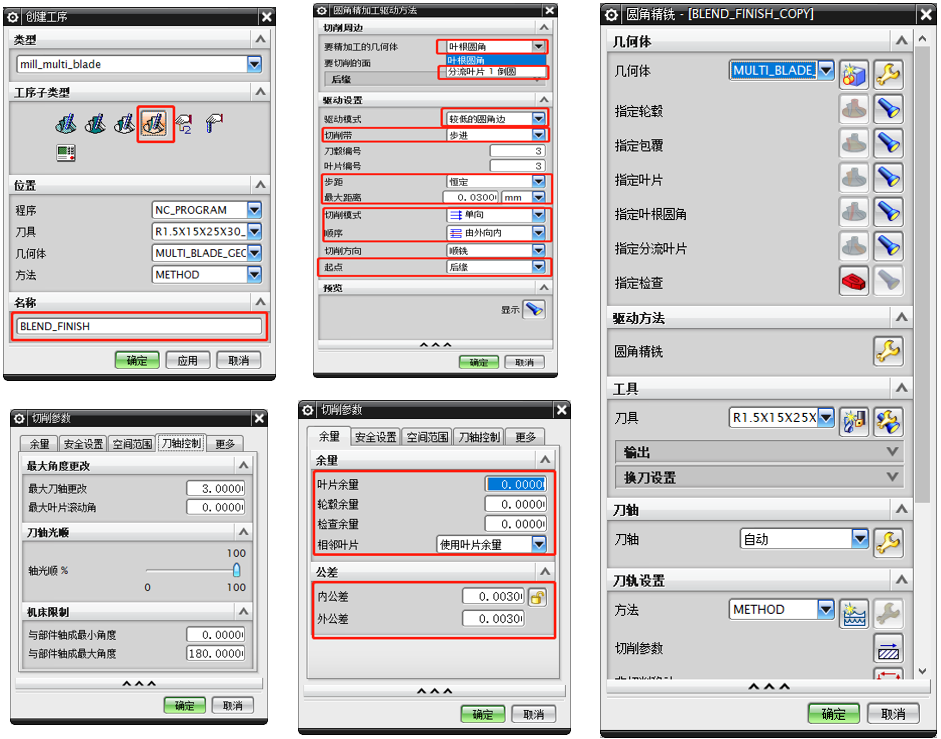
Task: Click 应用 button in 创建工序 dialog
Action: (188, 360)
